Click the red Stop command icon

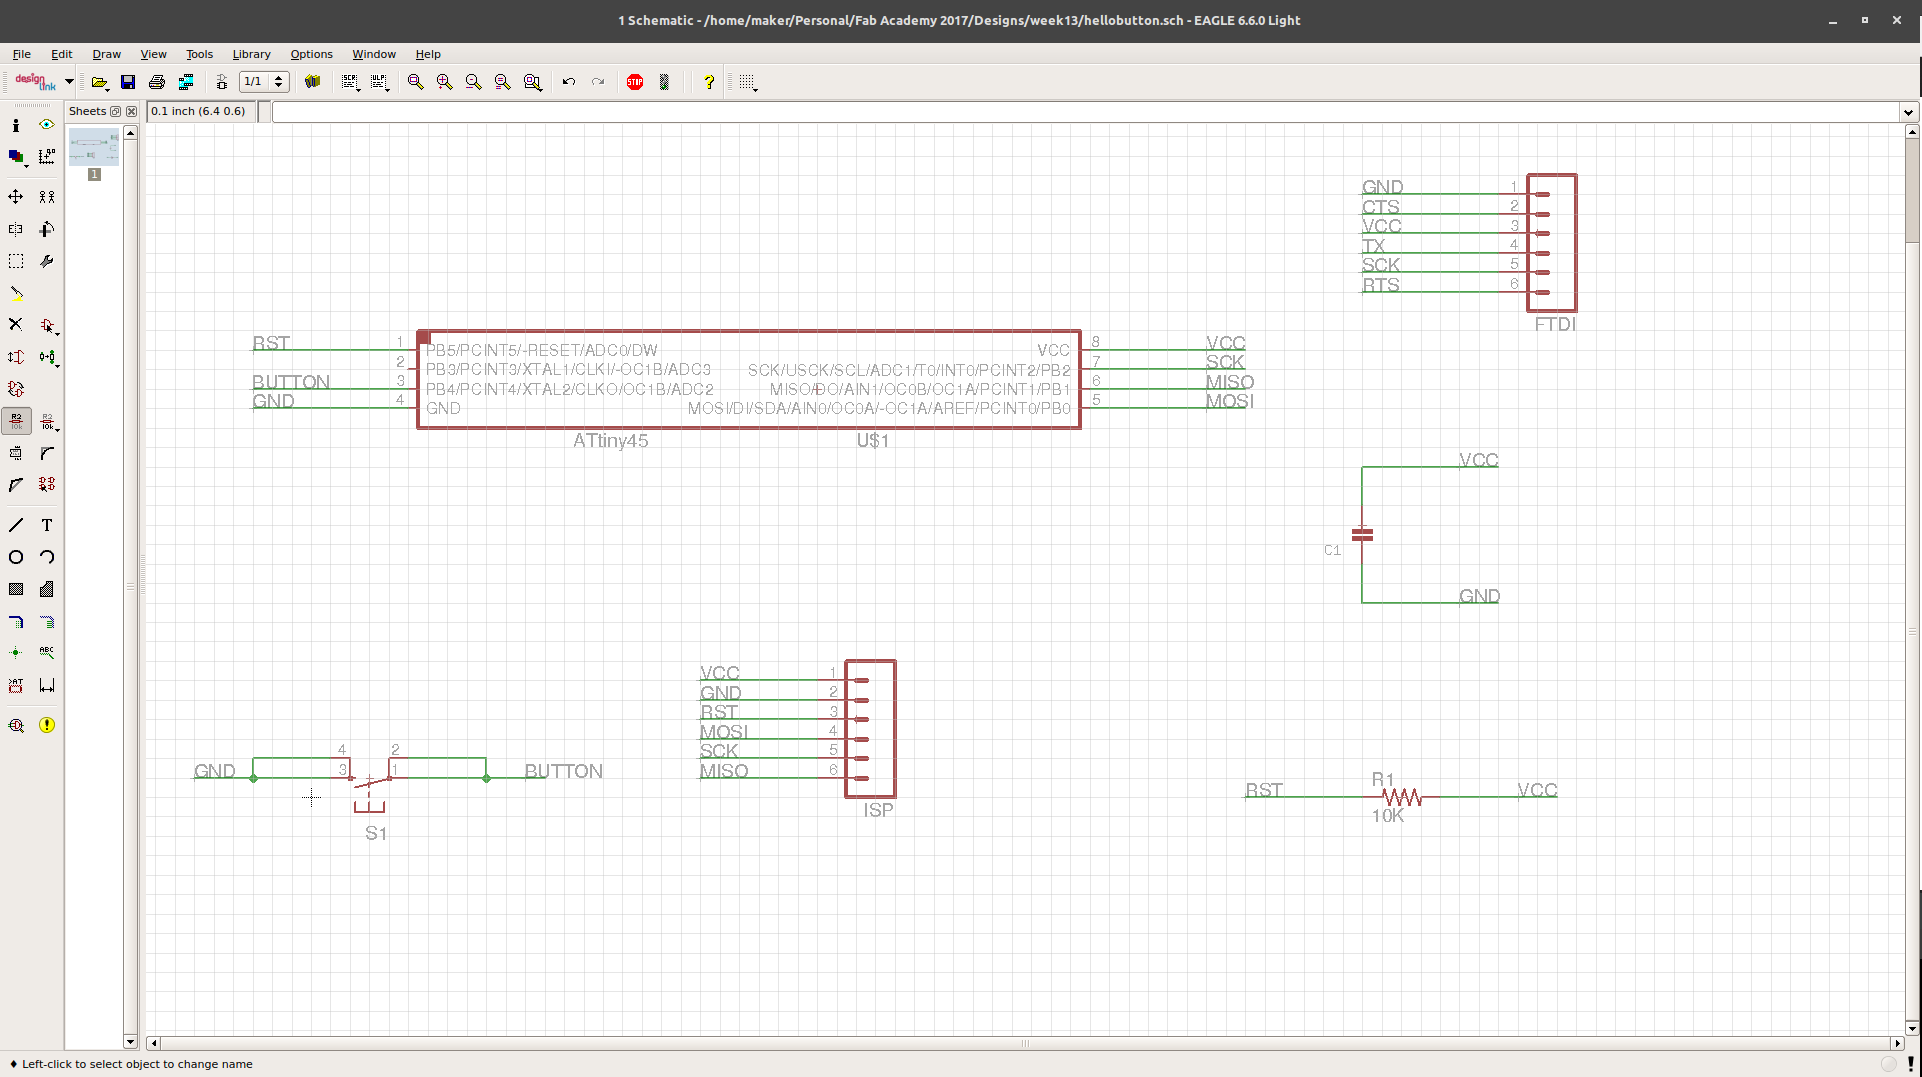coord(635,82)
